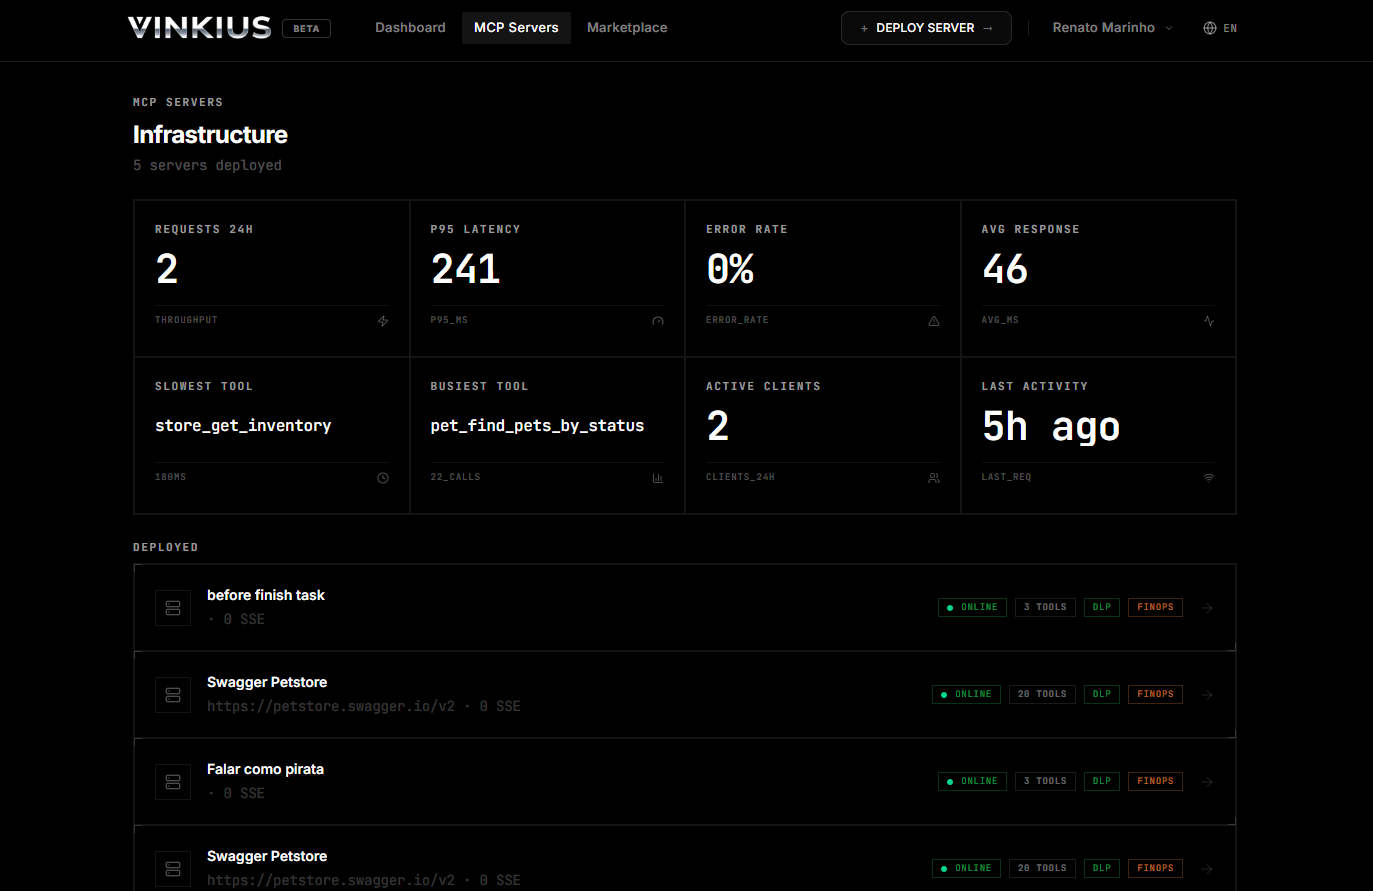Image resolution: width=1373 pixels, height=891 pixels.
Task: Click the globe language icon
Action: [1210, 28]
